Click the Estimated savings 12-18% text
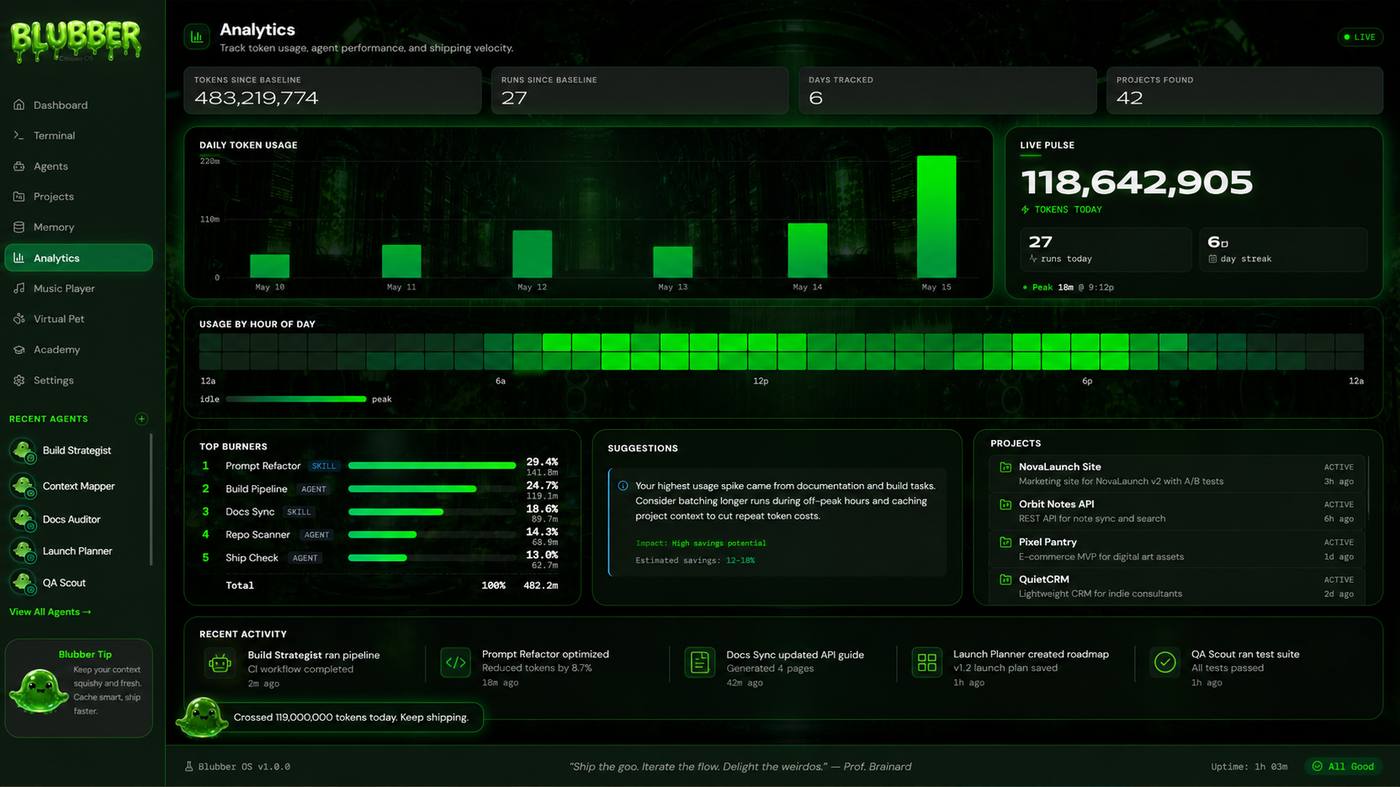This screenshot has height=787, width=1400. click(695, 561)
